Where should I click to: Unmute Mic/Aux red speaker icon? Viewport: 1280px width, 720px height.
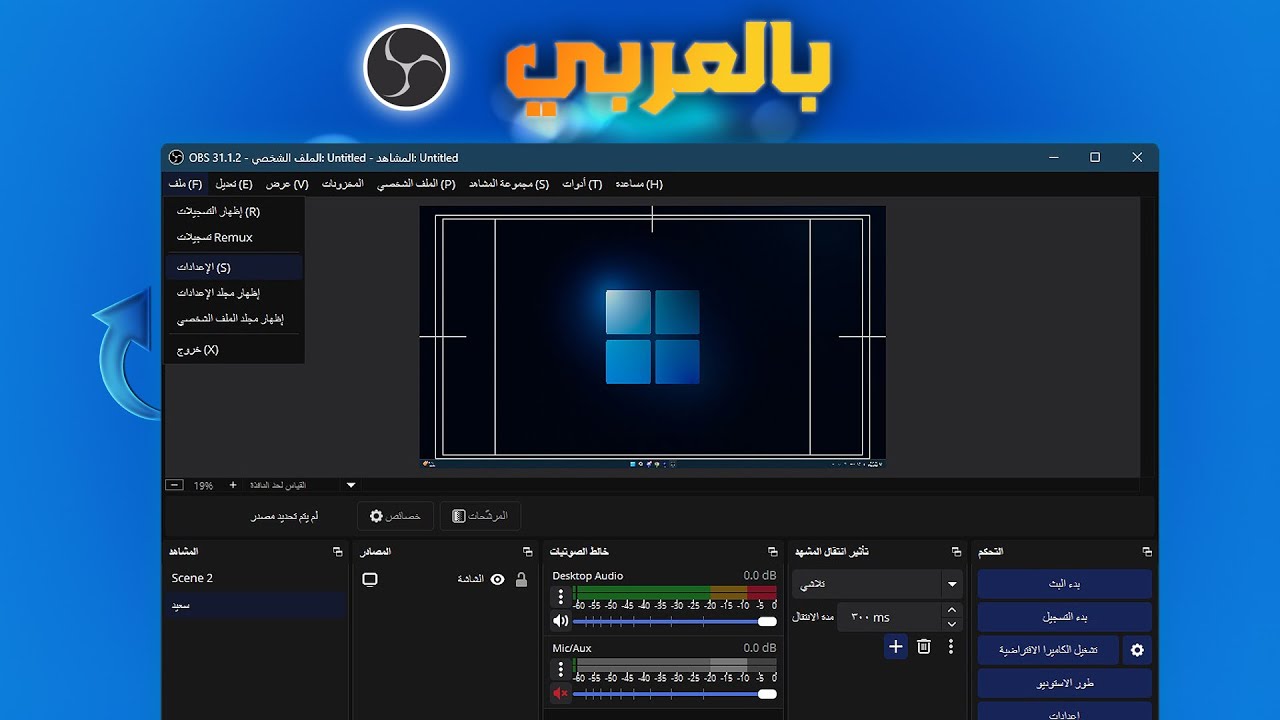[x=561, y=693]
